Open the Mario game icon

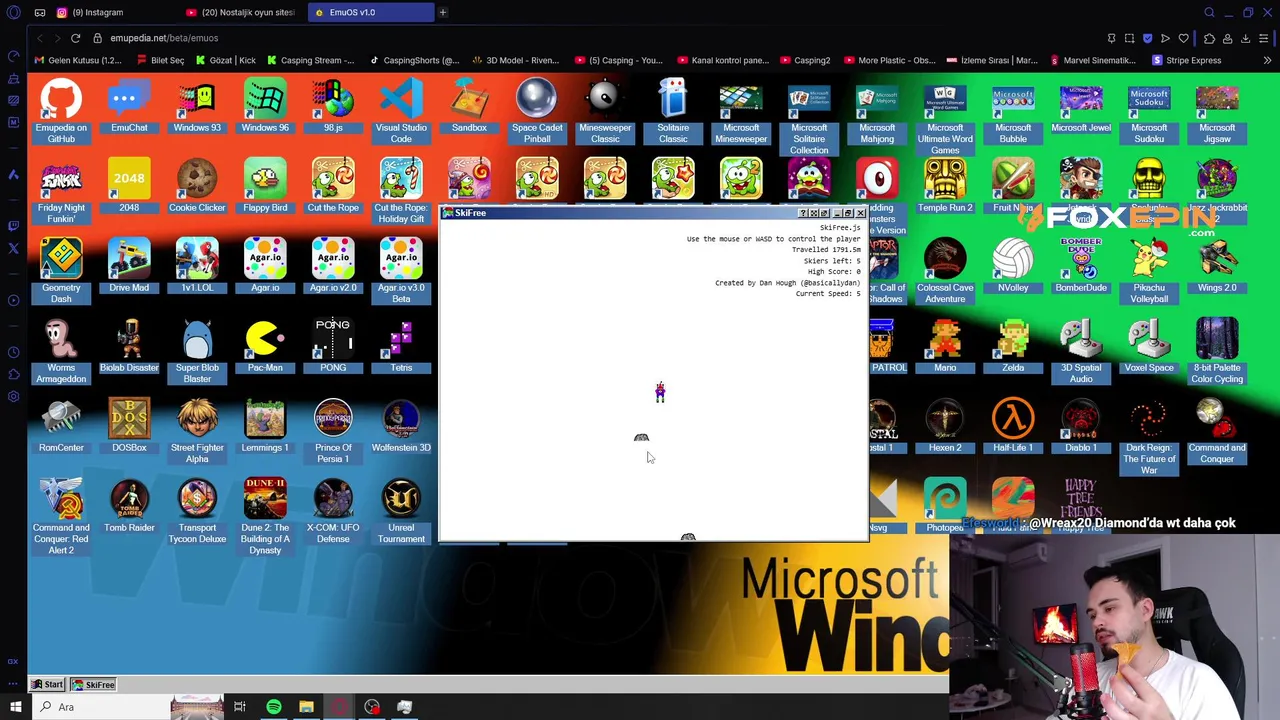[945, 346]
